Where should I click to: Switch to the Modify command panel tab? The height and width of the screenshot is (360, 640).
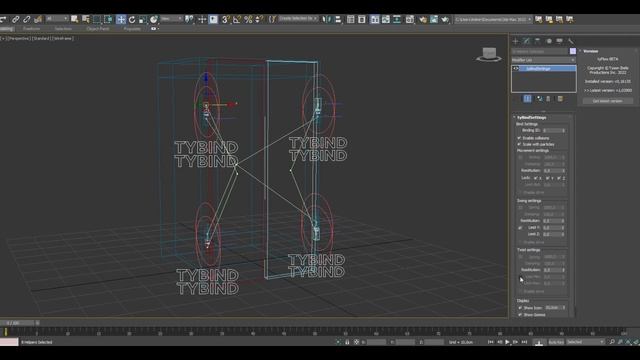coord(527,41)
